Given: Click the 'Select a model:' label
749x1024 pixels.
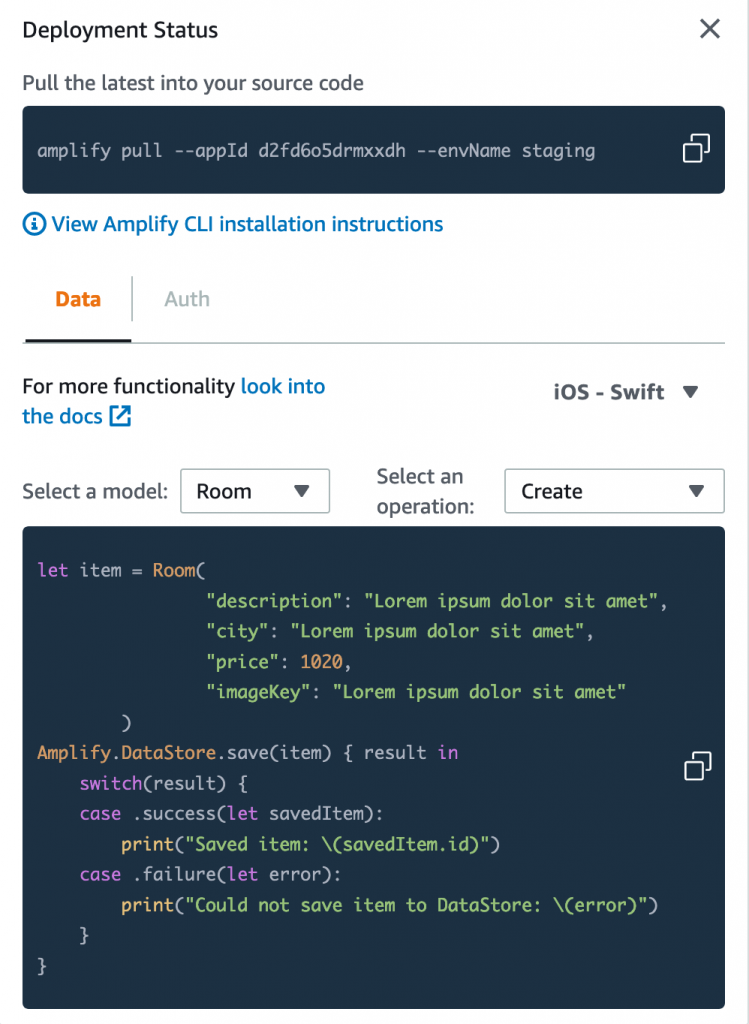Looking at the screenshot, I should point(95,491).
